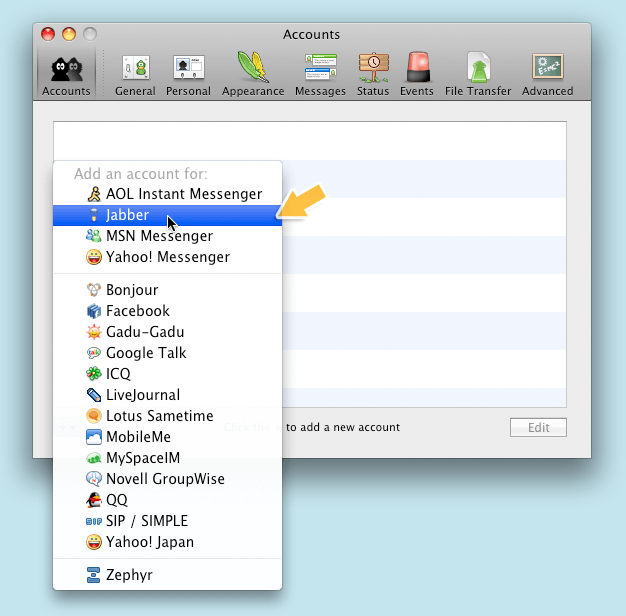Select the Status preferences signpost icon
Screen dimensions: 626x616
(373, 74)
